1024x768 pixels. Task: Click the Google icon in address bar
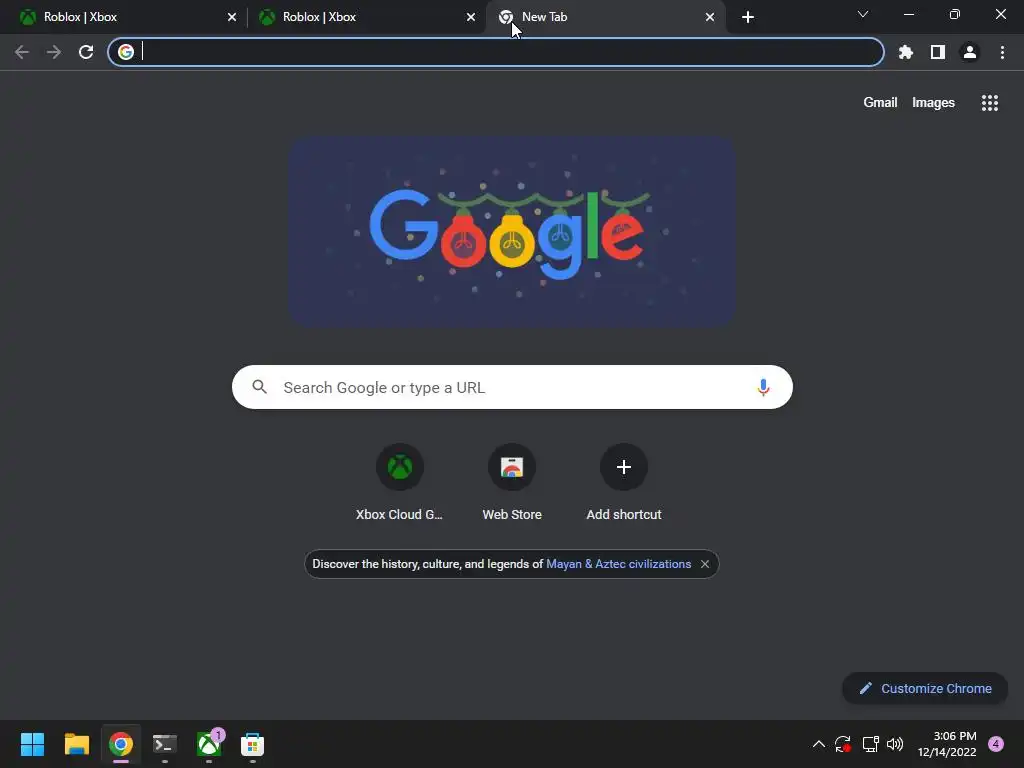pyautogui.click(x=126, y=52)
